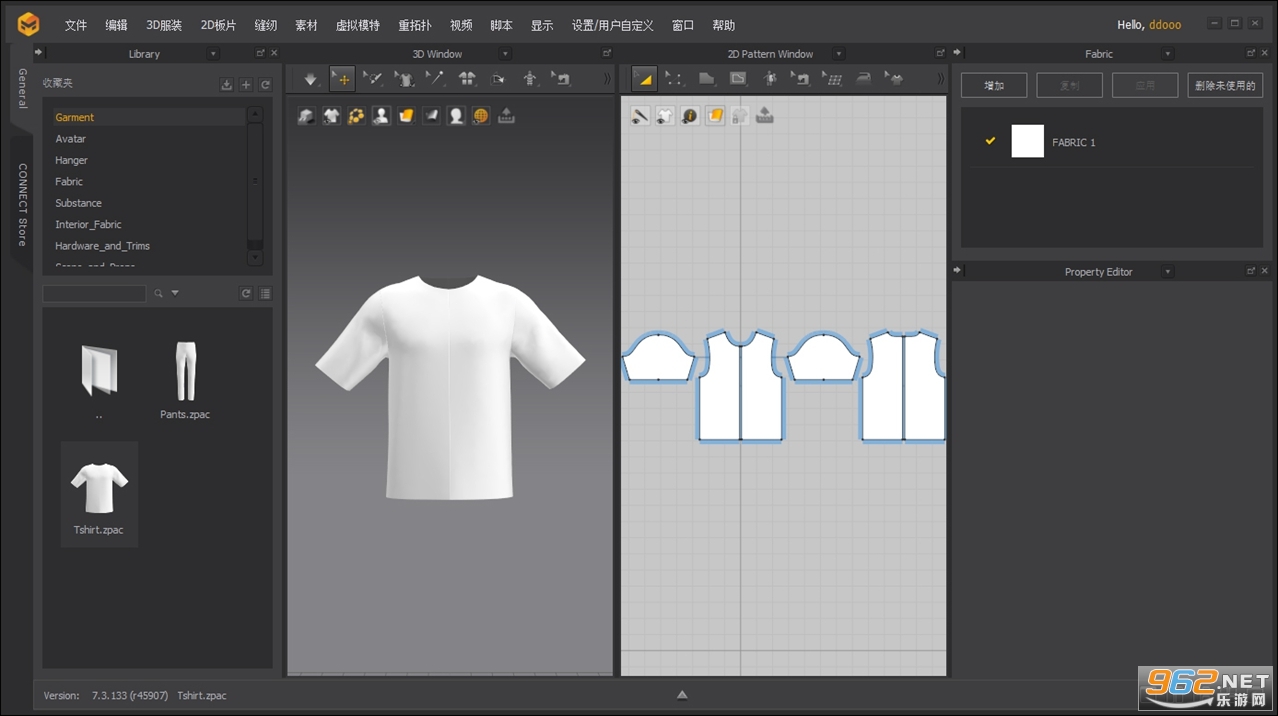Select the Steam iron tool
The image size is (1278, 716).
pos(864,79)
